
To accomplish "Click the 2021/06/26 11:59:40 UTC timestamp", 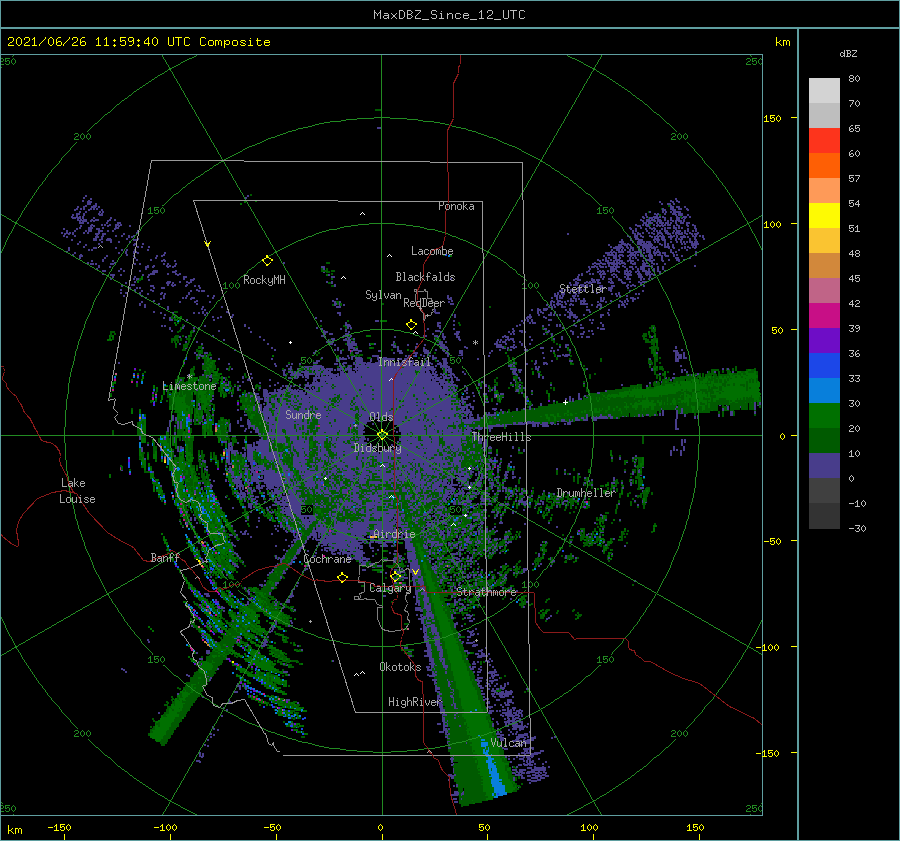I will tap(98, 42).
